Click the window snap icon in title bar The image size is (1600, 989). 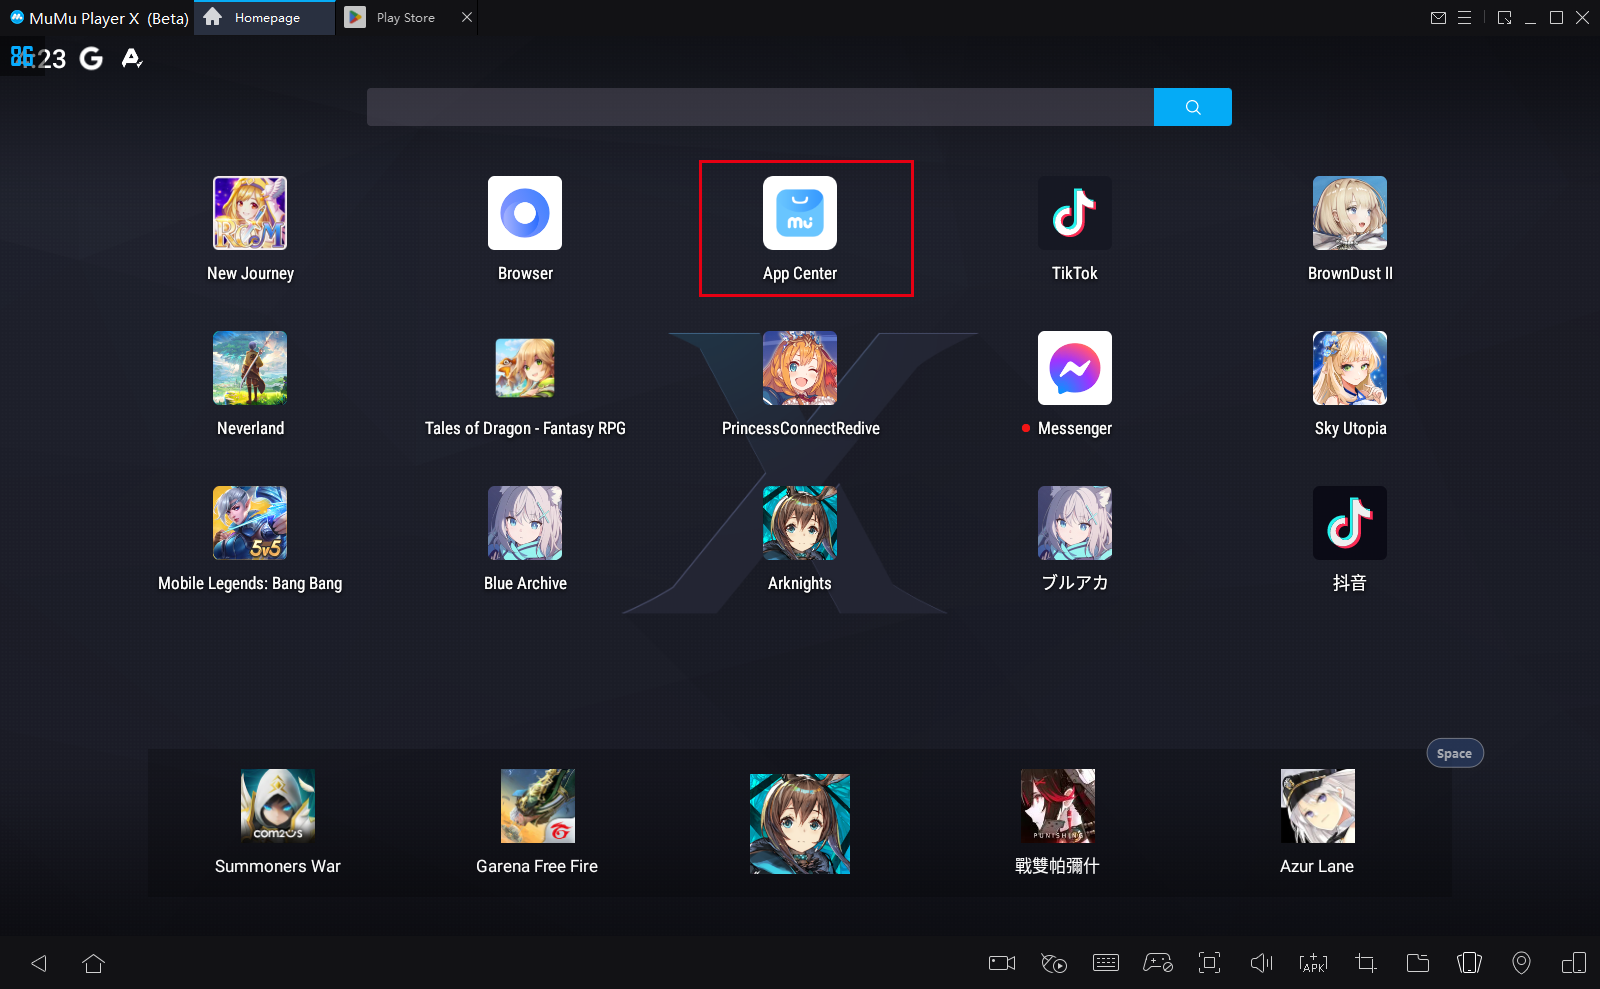pyautogui.click(x=1505, y=18)
